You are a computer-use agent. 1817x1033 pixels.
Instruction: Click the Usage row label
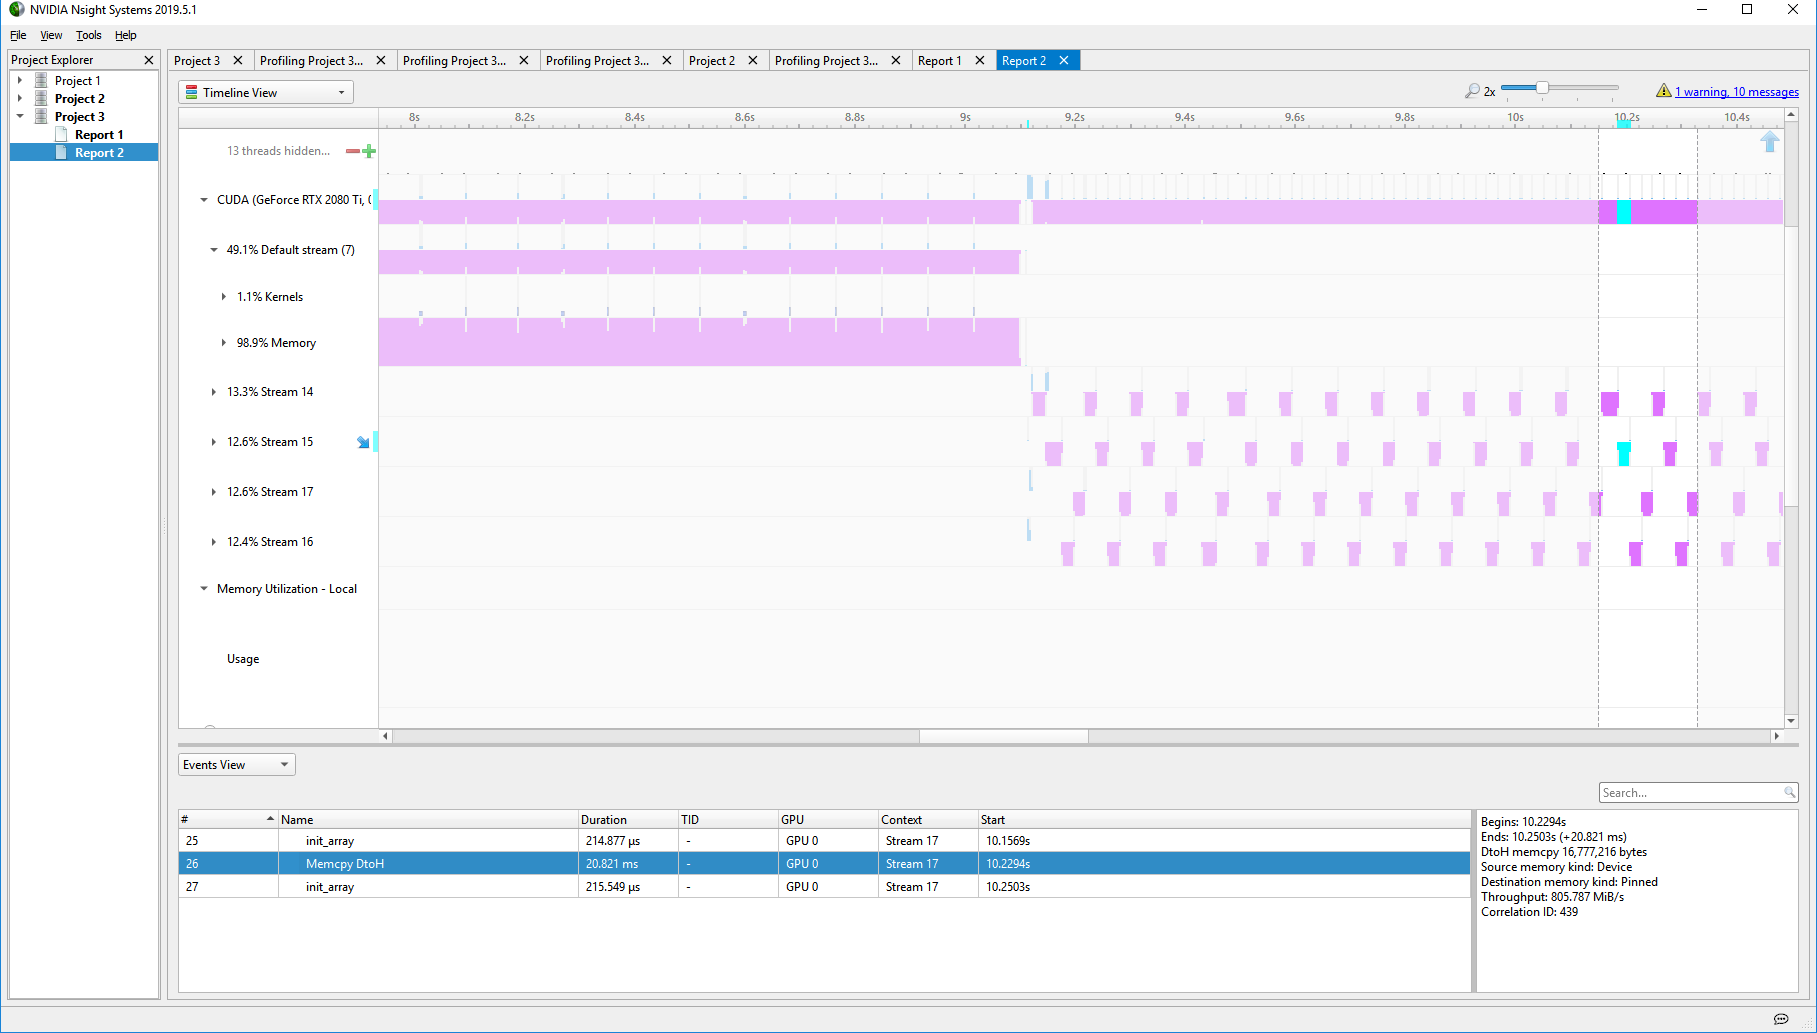(243, 659)
